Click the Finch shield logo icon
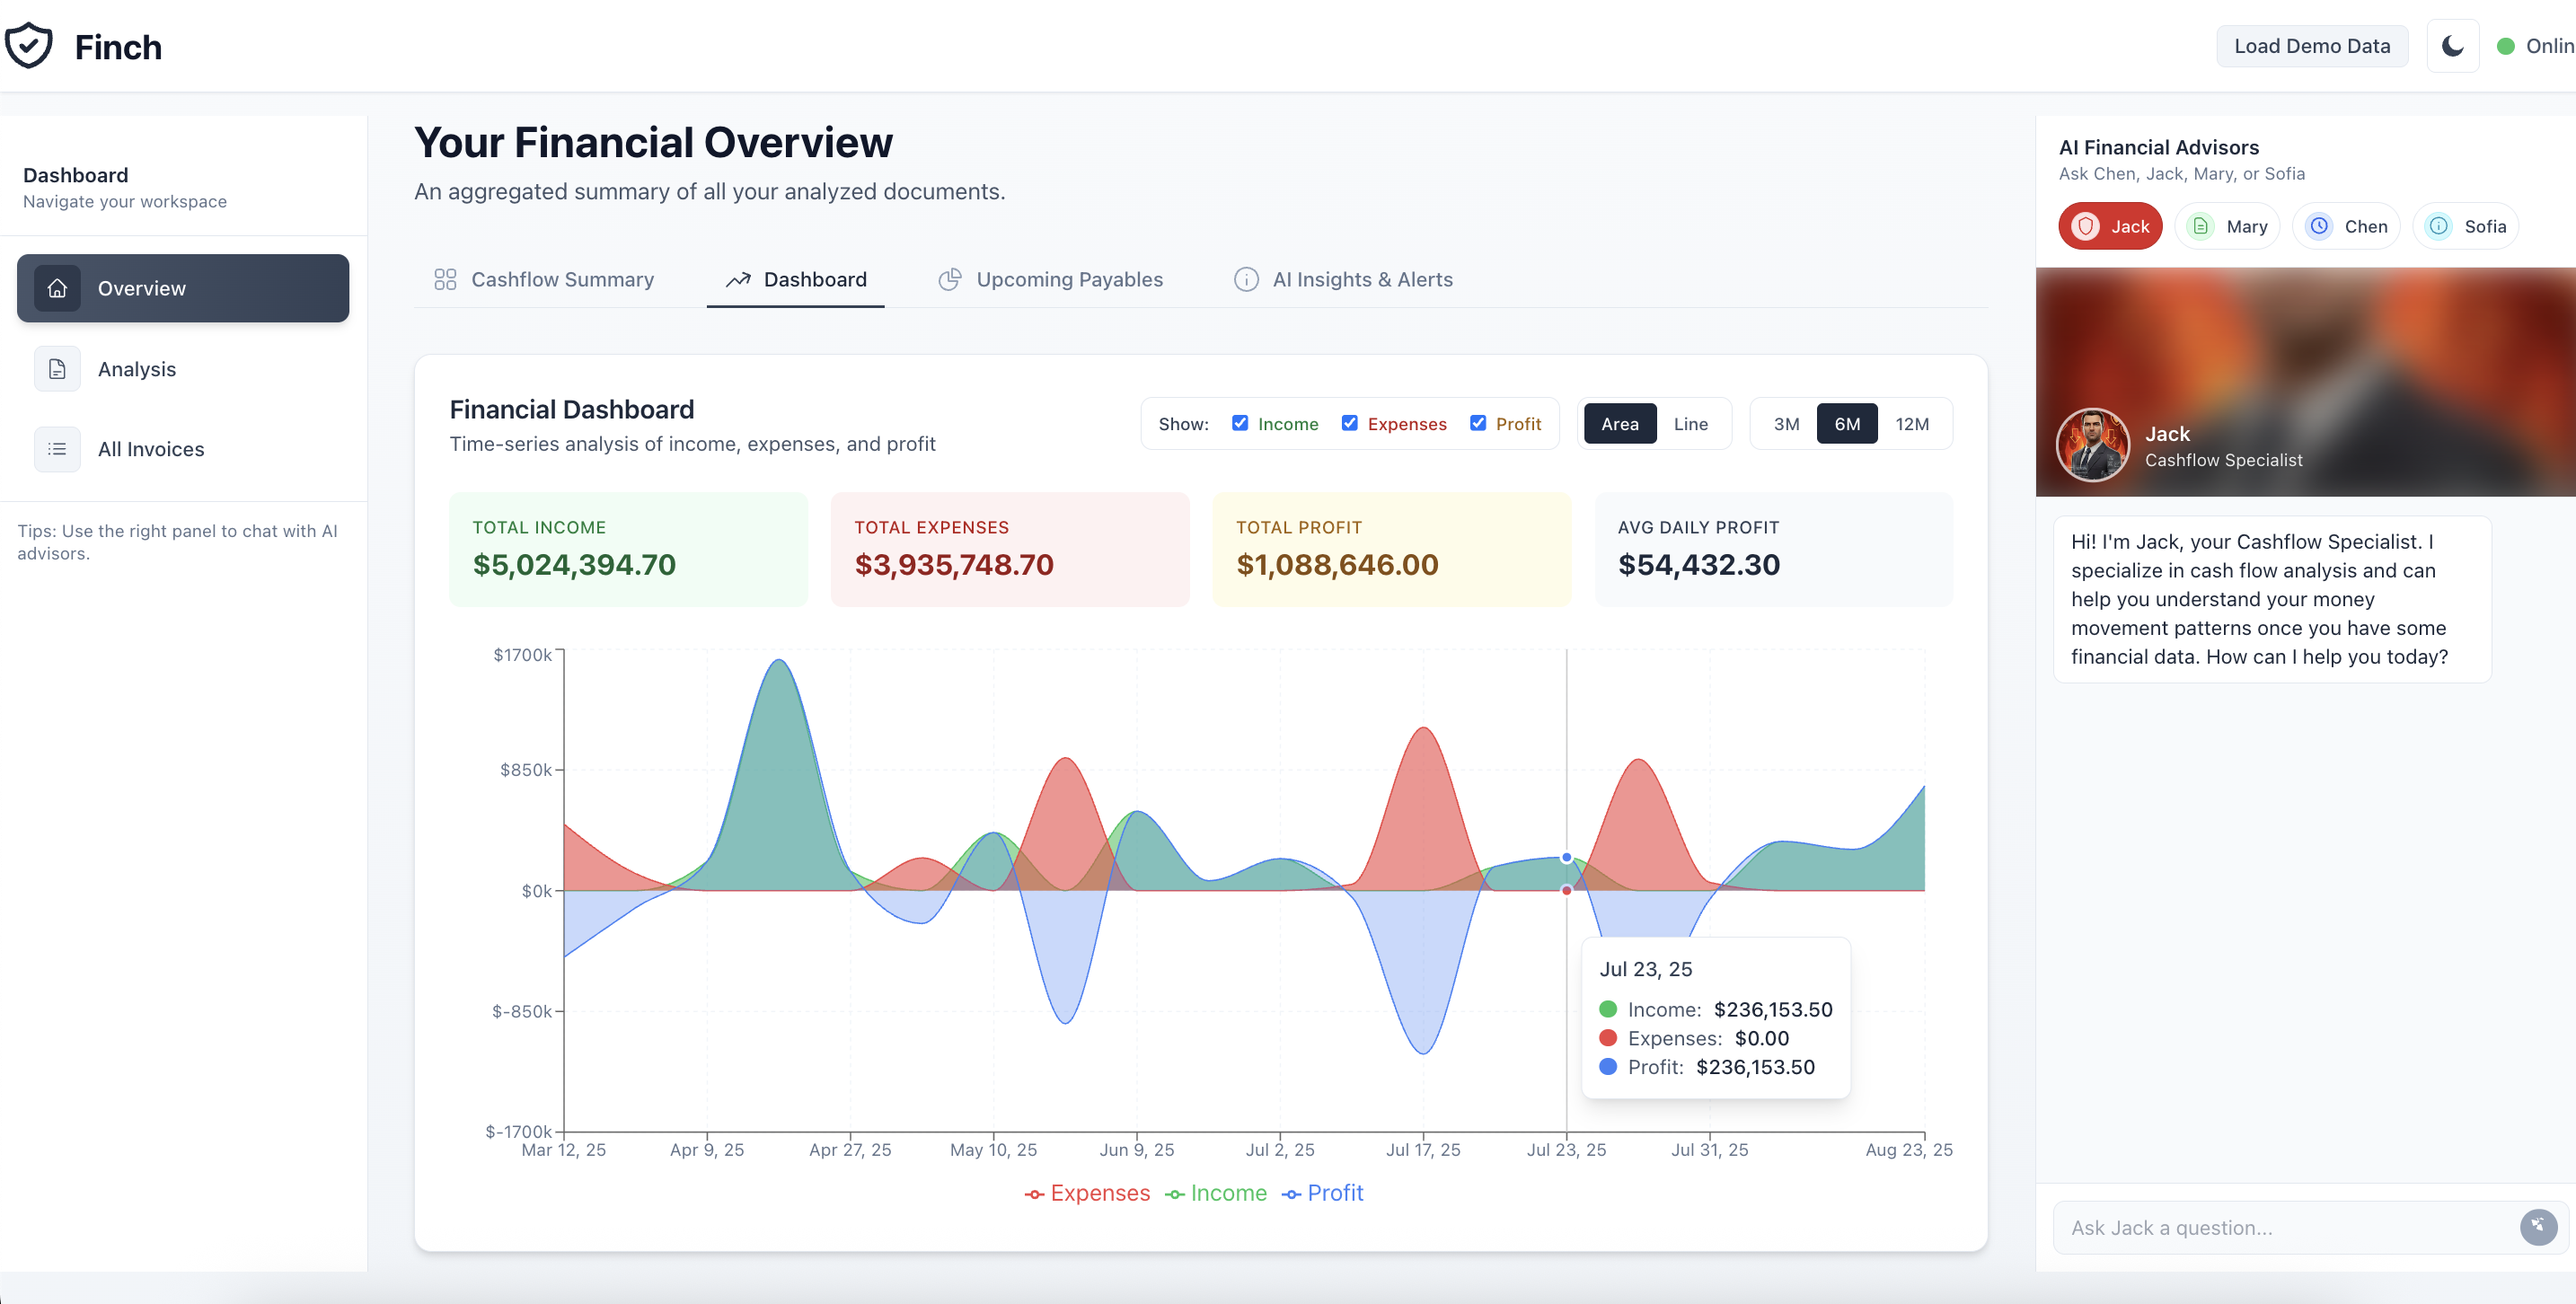 click(x=28, y=45)
